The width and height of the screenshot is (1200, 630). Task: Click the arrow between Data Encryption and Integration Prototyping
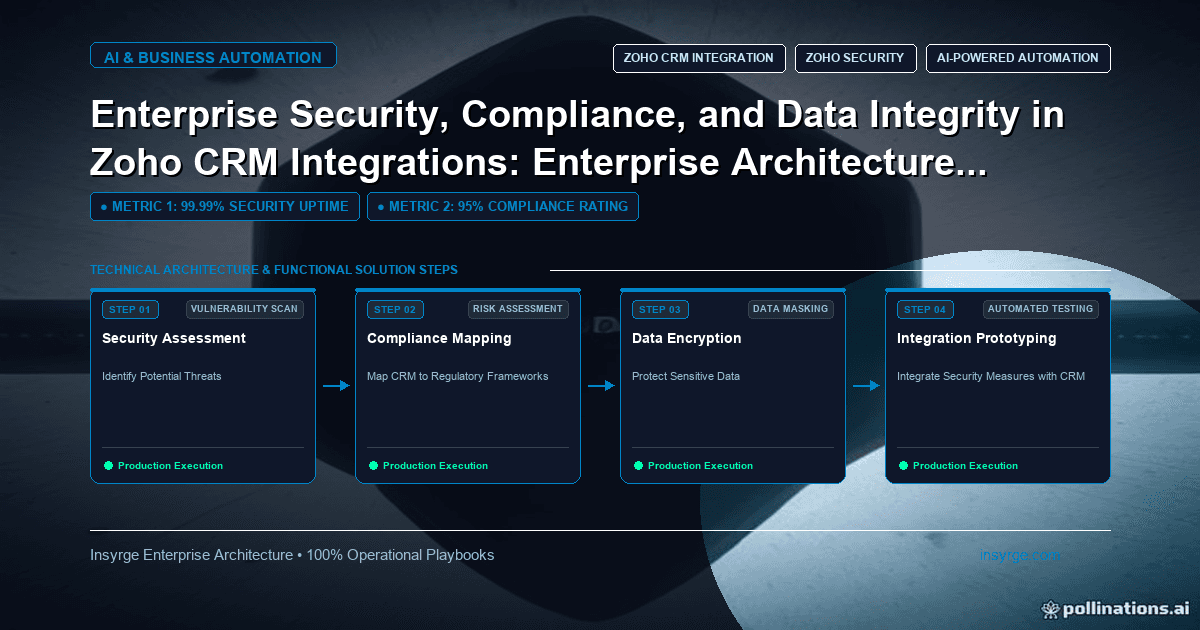[866, 385]
